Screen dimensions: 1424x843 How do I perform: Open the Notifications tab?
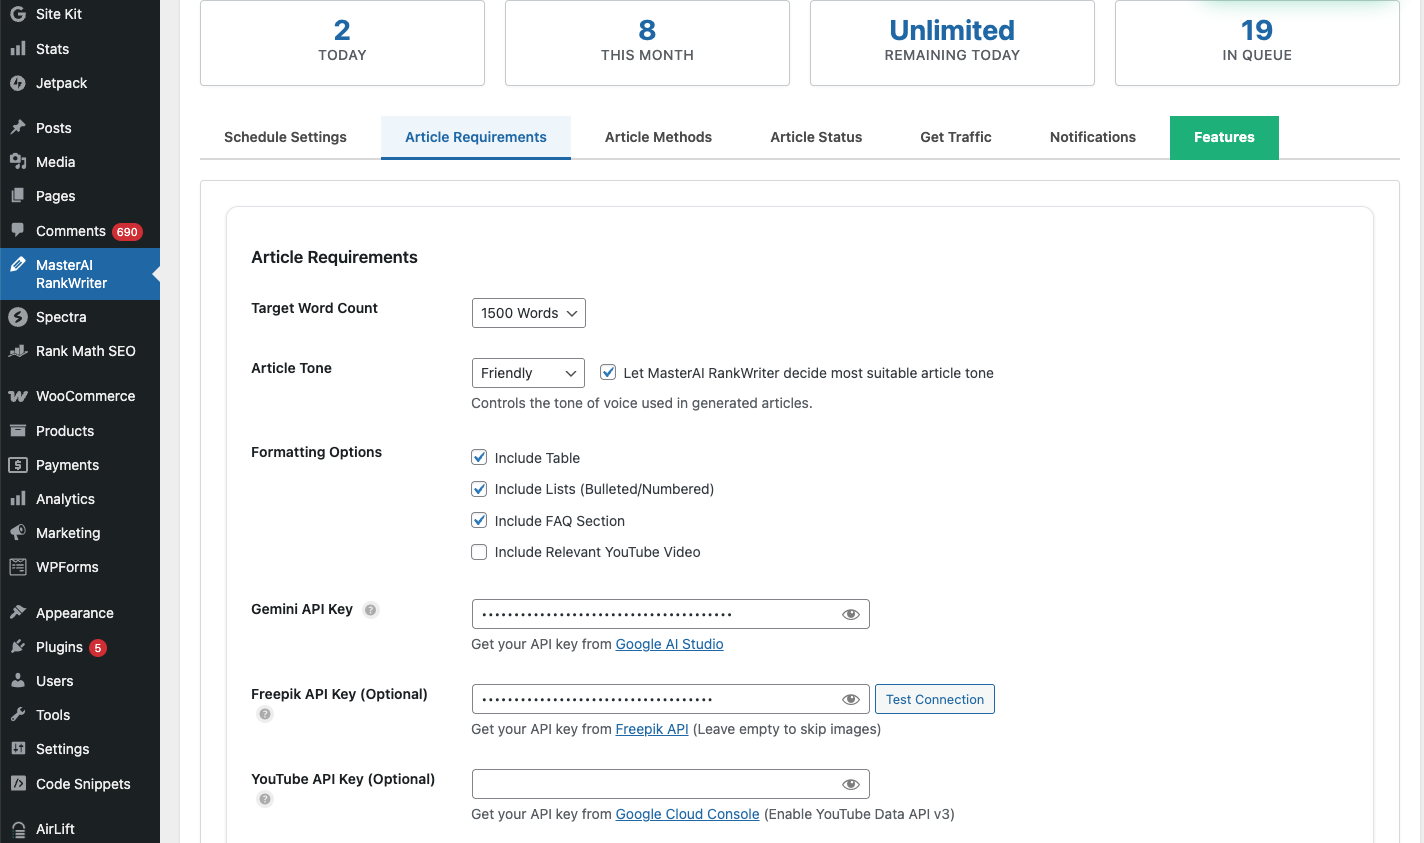1093,137
